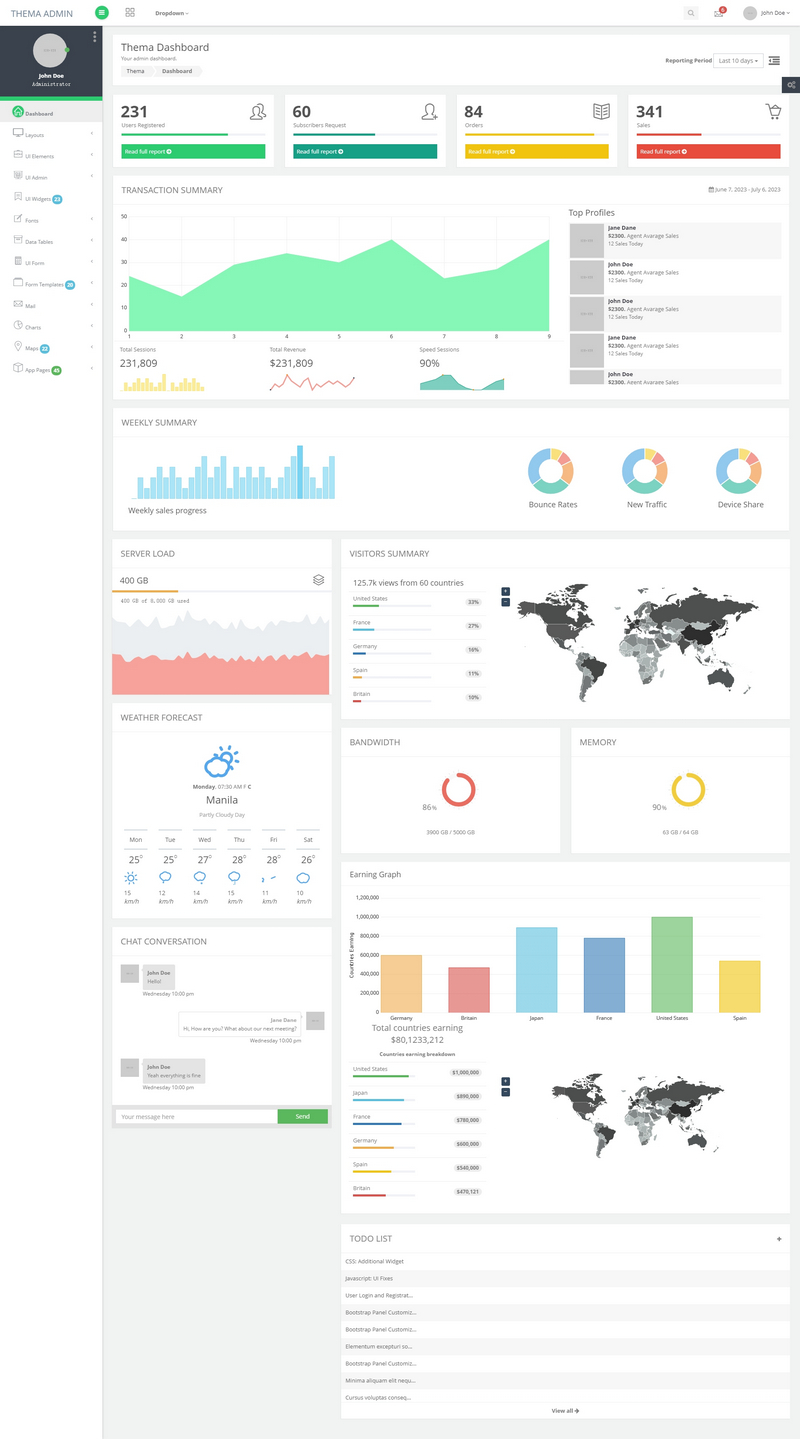Viewport: 800px width, 1439px height.
Task: Open the three-dot menu on profile card
Action: [95, 37]
